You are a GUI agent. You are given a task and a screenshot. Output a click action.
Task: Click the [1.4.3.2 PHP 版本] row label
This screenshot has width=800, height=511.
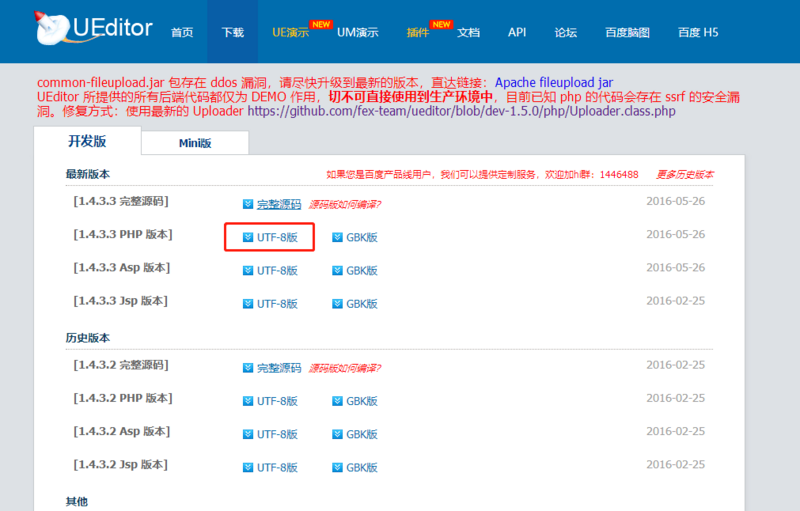tap(123, 398)
